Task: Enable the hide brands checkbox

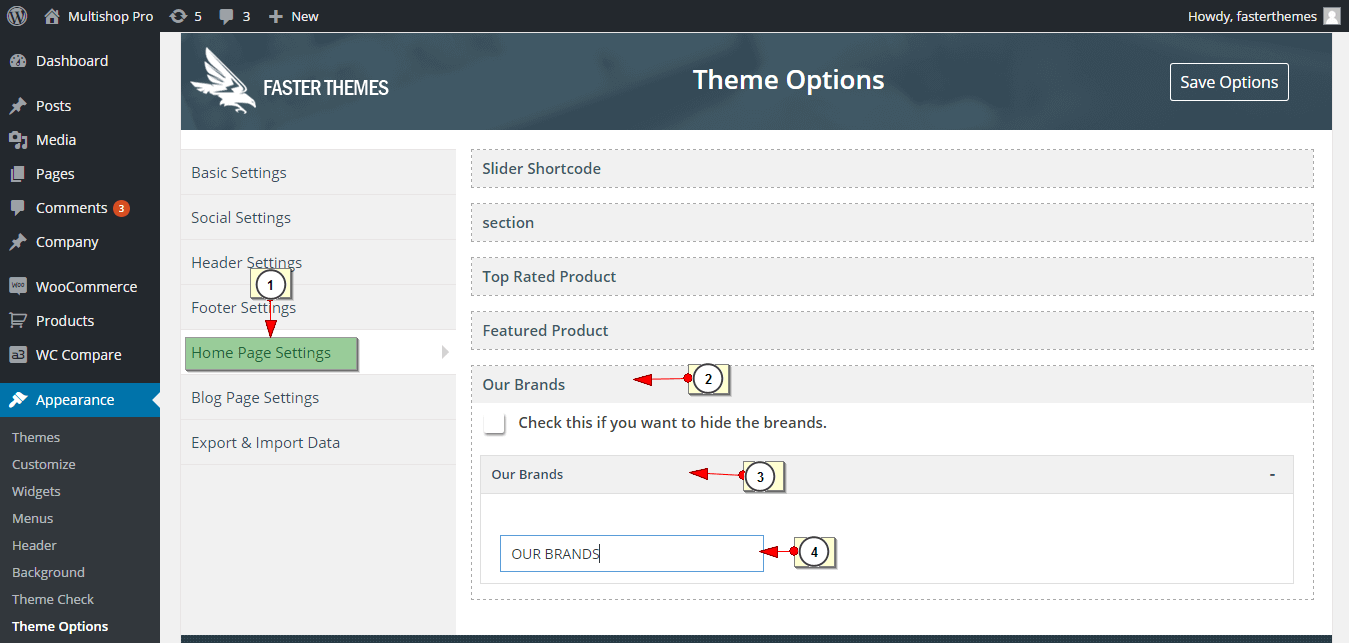Action: point(494,423)
